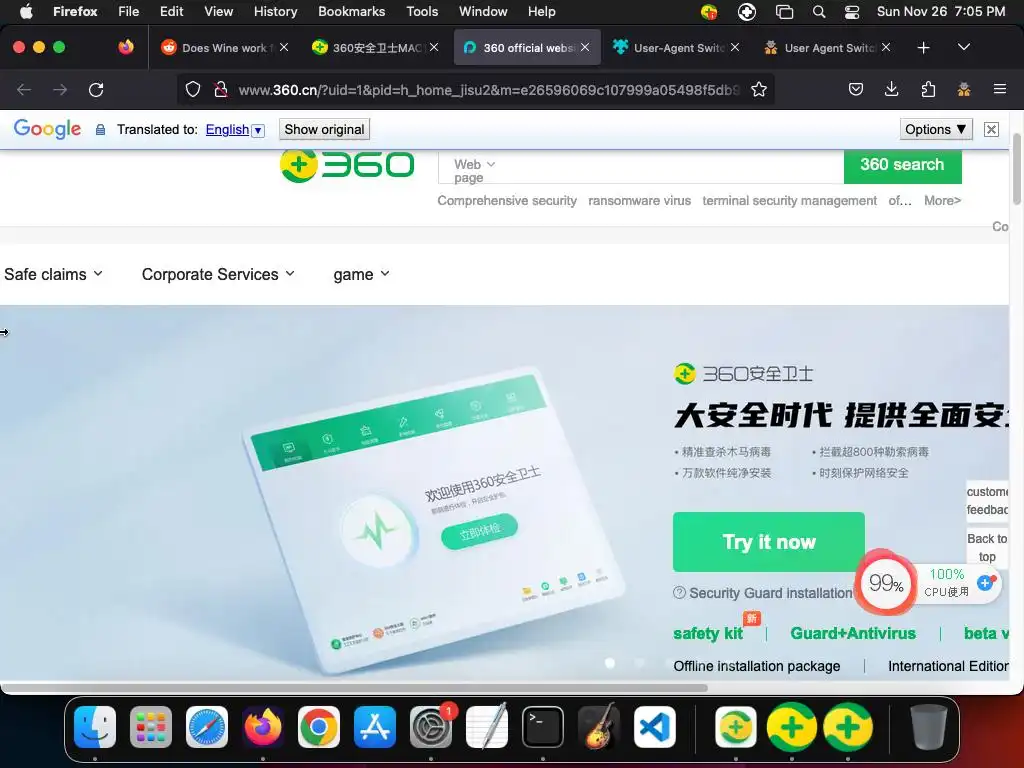Viewport: 1024px width, 768px height.
Task: Bookmark this page with the star icon
Action: [x=759, y=89]
